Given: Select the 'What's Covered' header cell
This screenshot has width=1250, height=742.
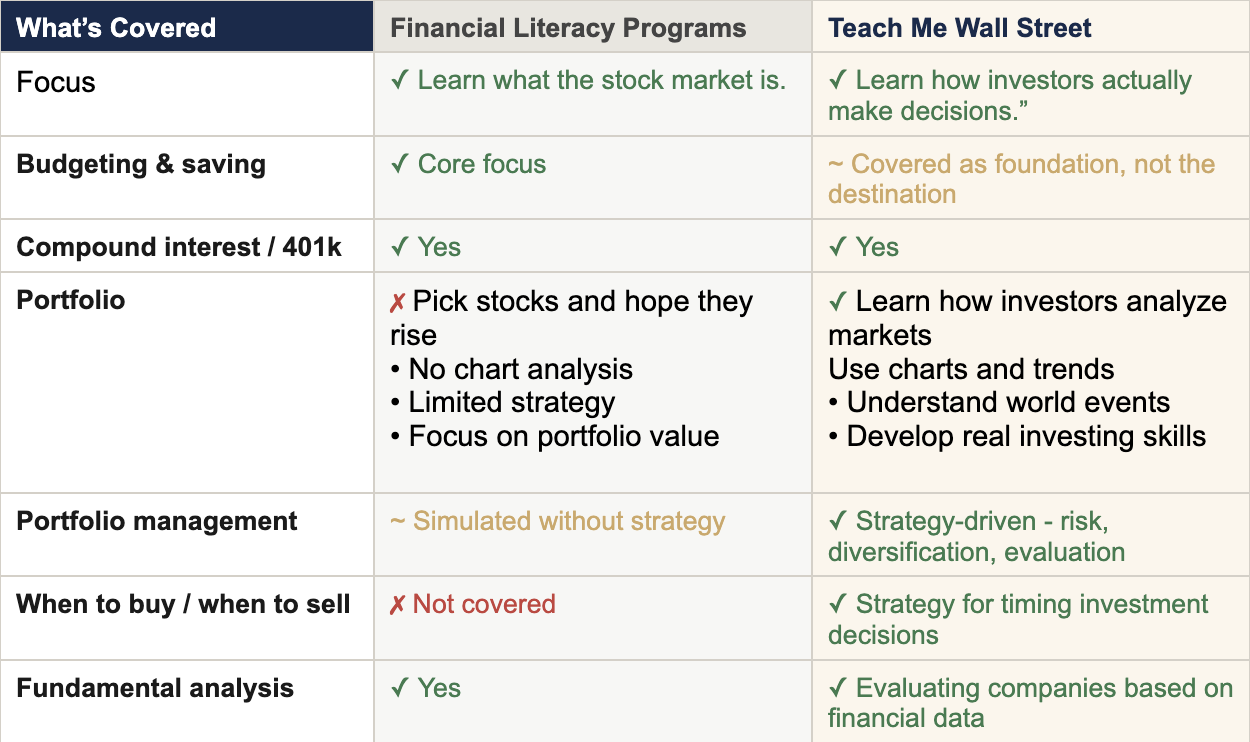Looking at the screenshot, I should click(x=187, y=27).
